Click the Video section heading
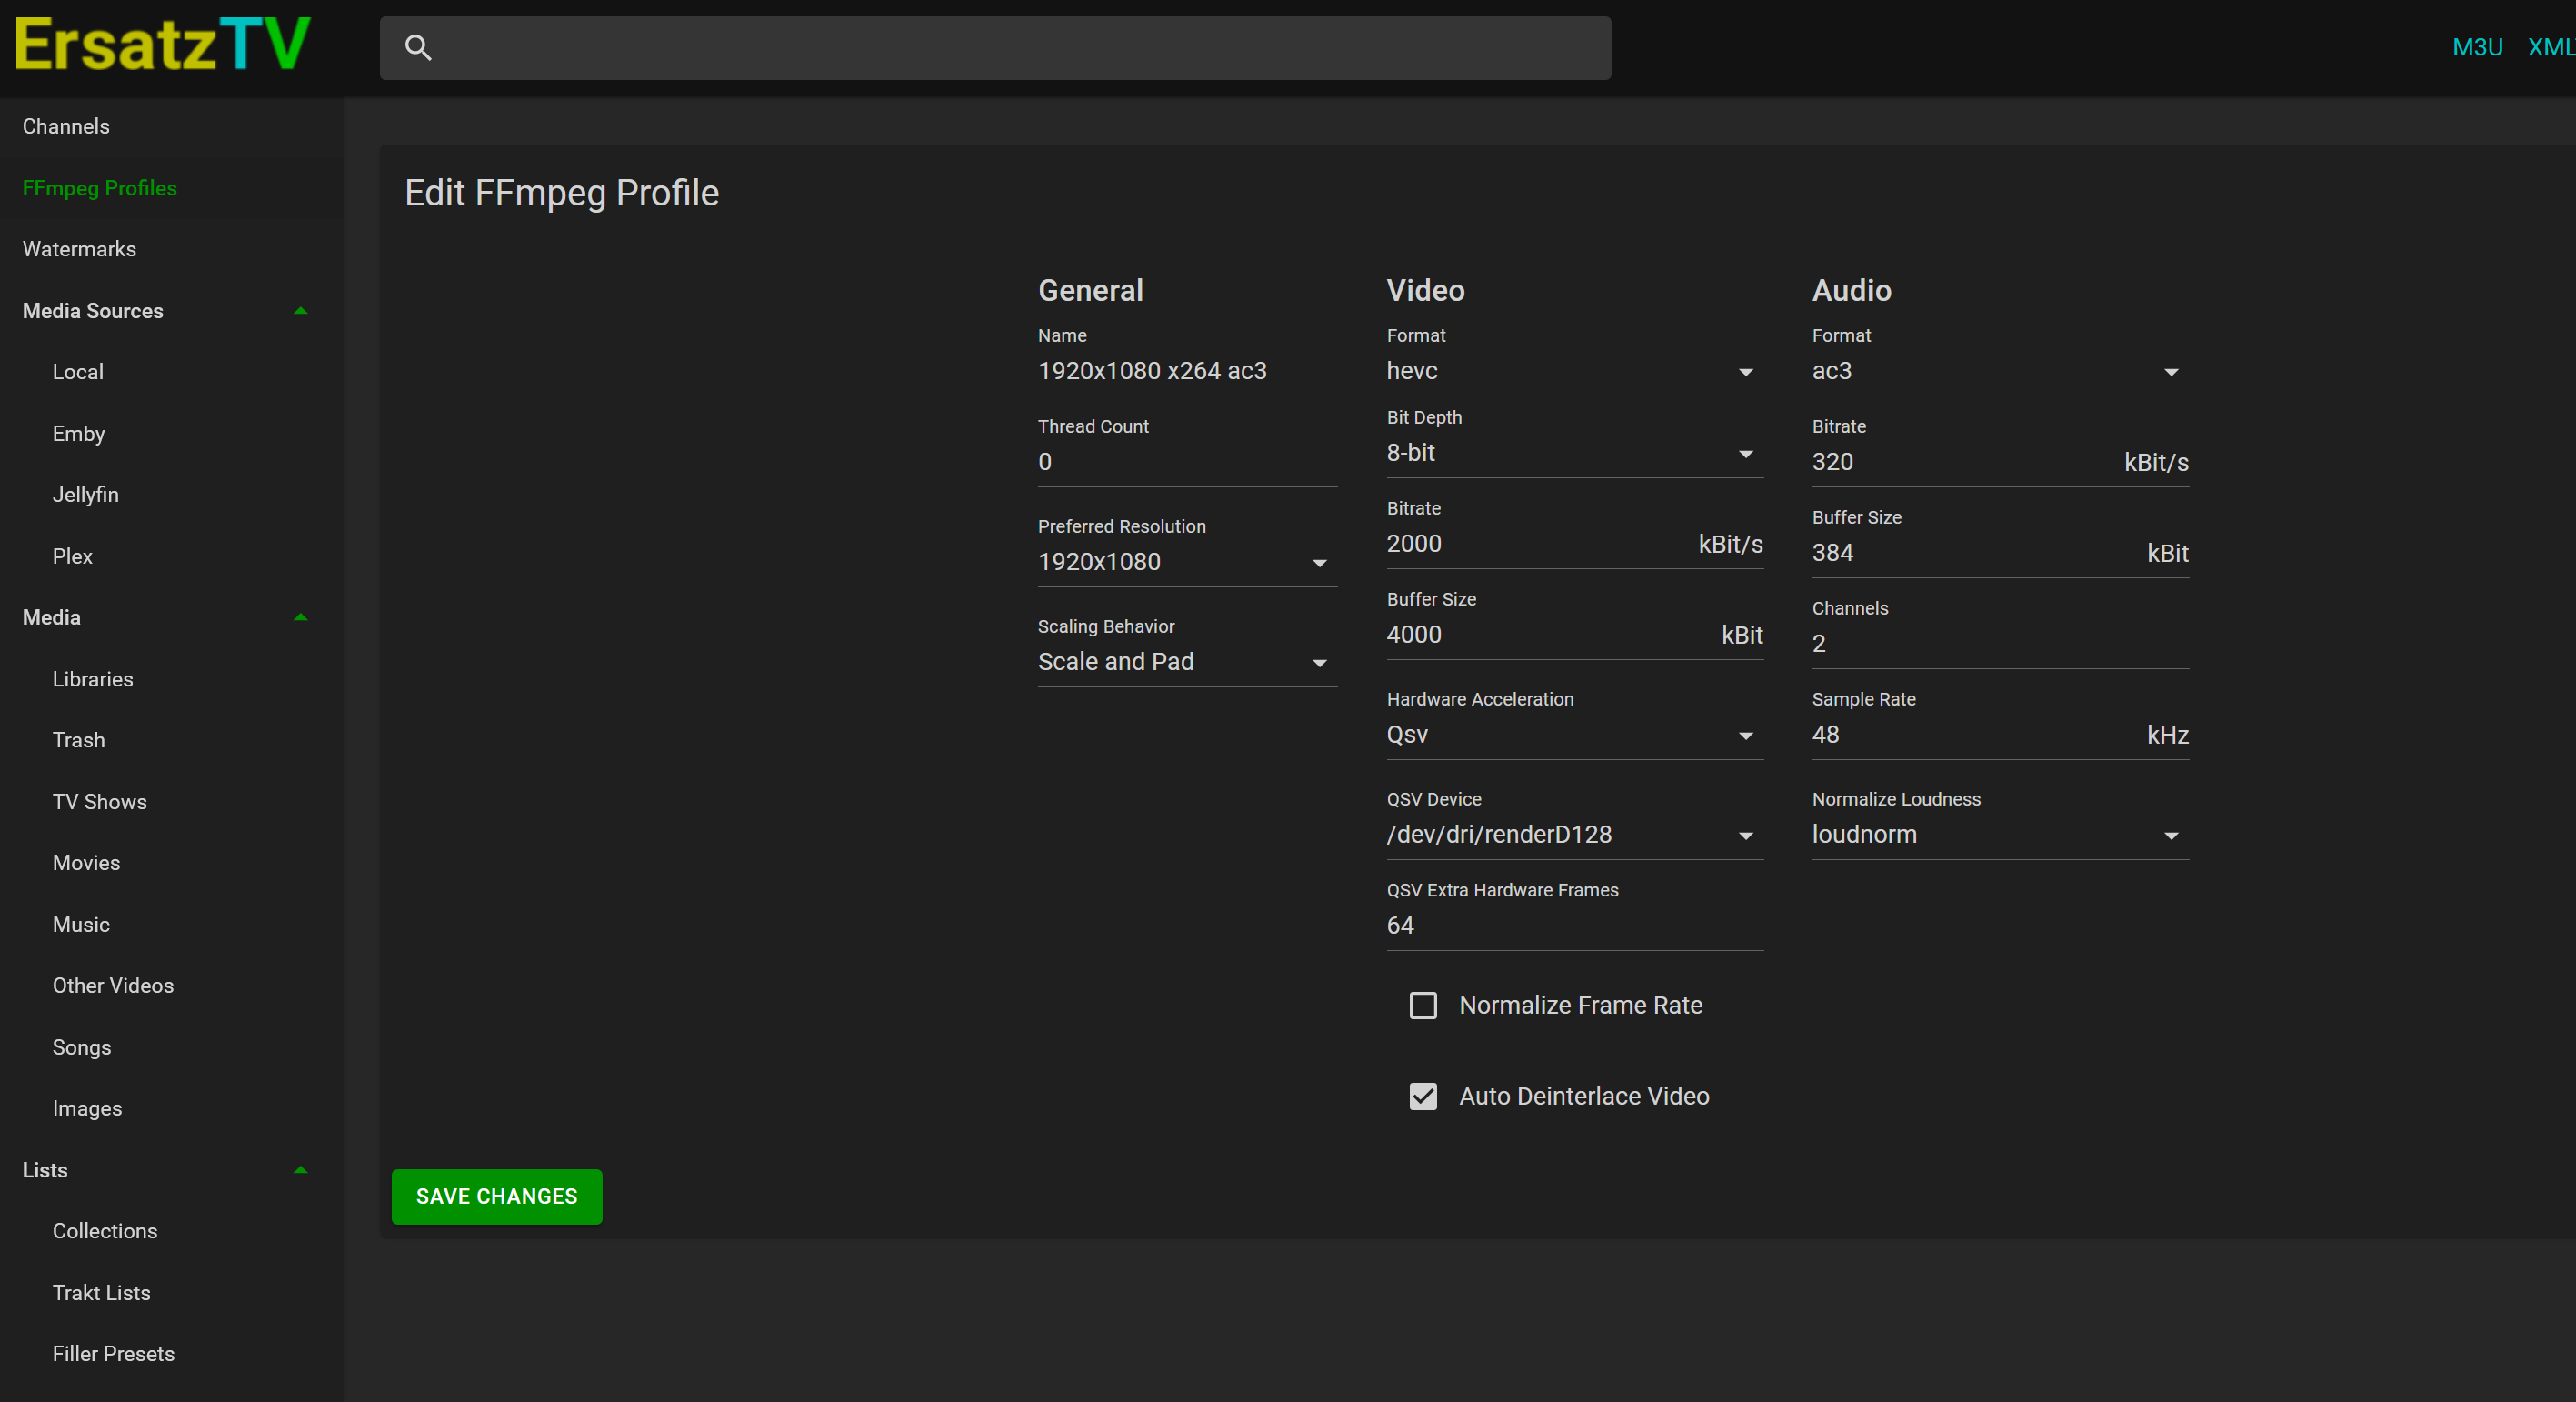Screen dimensions: 2576x1402 point(1425,290)
